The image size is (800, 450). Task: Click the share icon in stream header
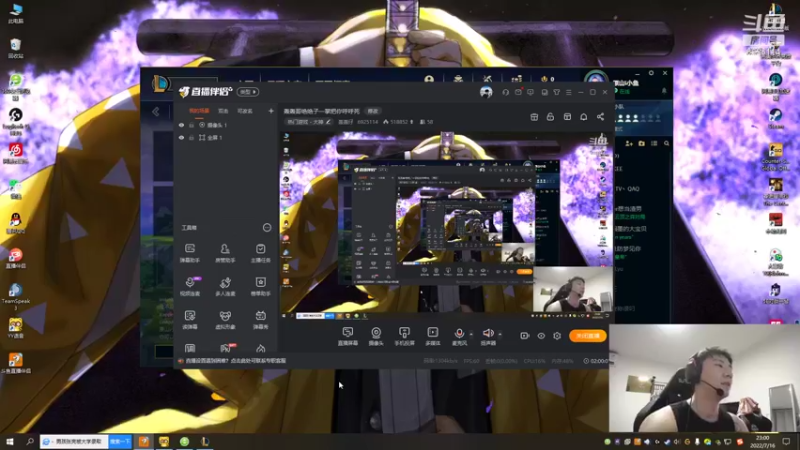[601, 117]
